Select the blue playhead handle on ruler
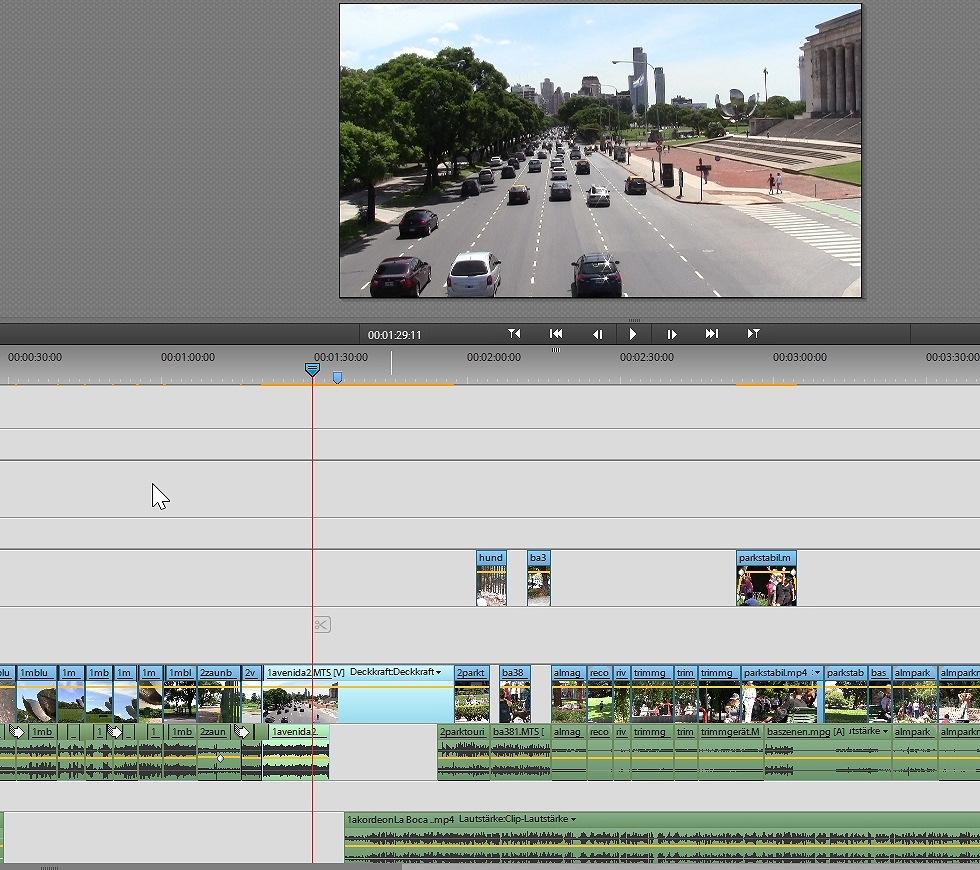980x870 pixels. click(312, 369)
